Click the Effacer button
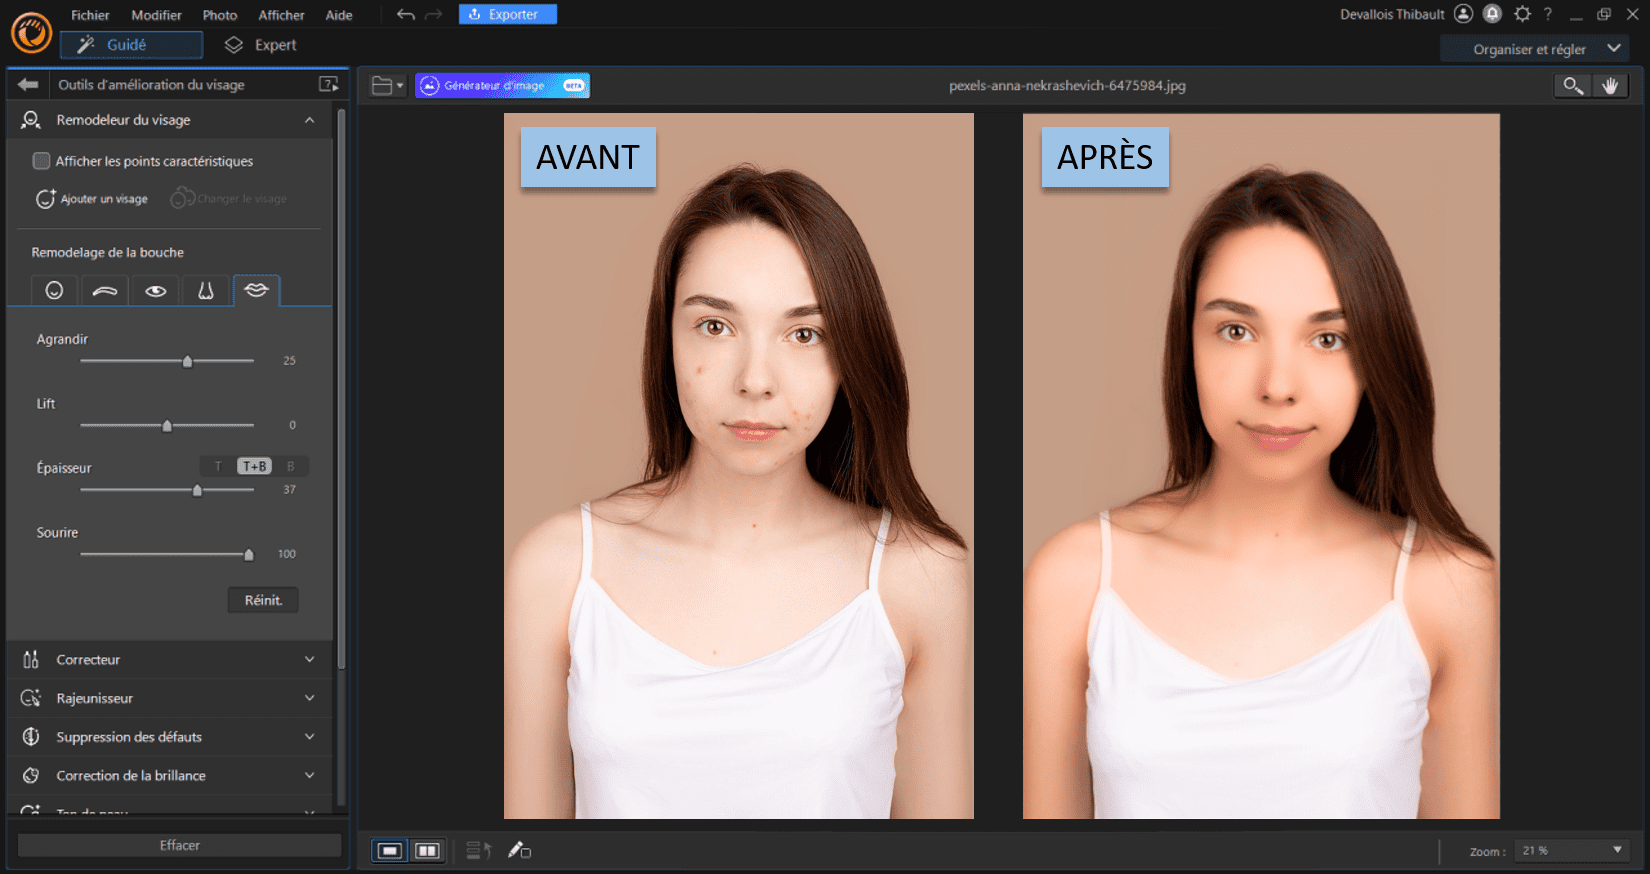This screenshot has width=1650, height=874. [x=180, y=845]
